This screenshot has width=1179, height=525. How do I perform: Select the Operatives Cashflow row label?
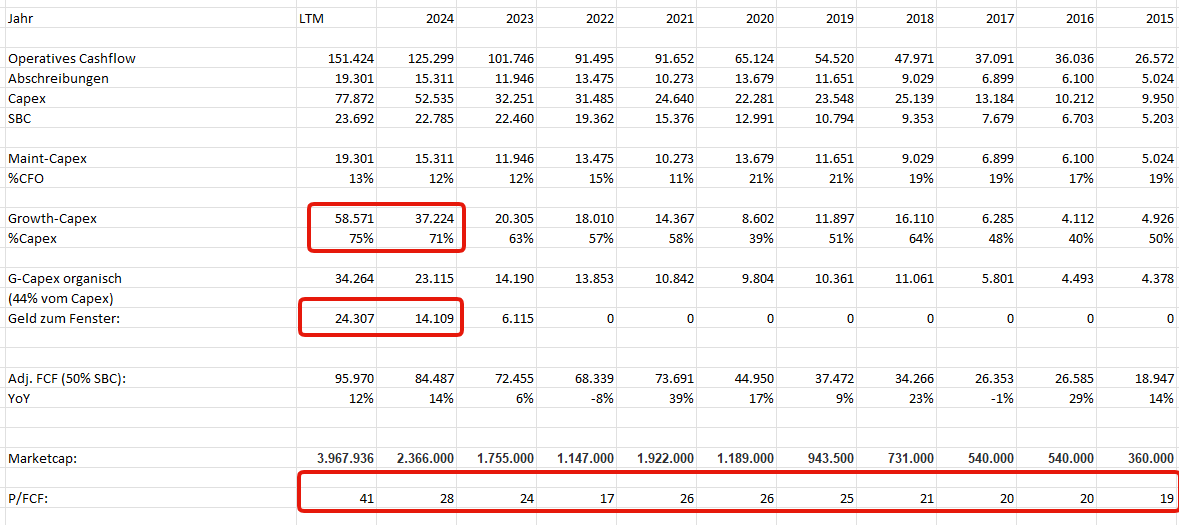(72, 59)
